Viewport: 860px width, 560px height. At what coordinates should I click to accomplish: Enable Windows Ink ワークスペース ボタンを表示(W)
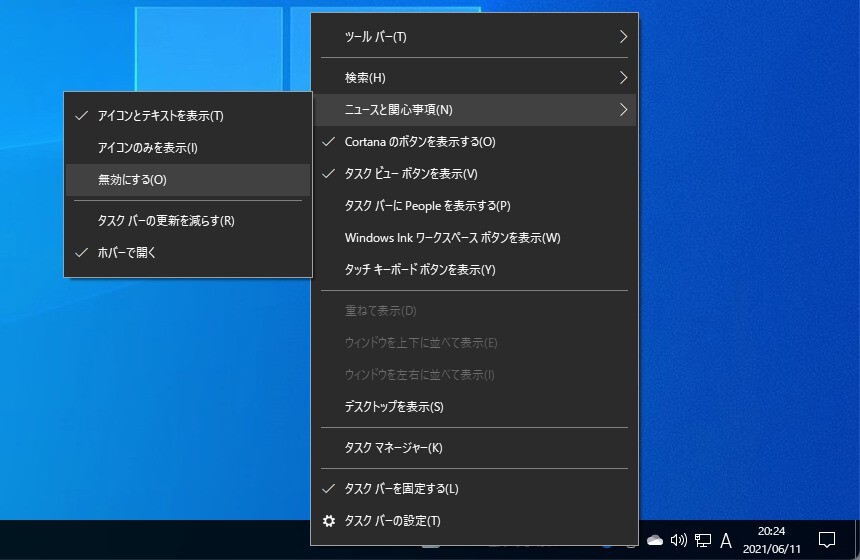click(x=474, y=237)
